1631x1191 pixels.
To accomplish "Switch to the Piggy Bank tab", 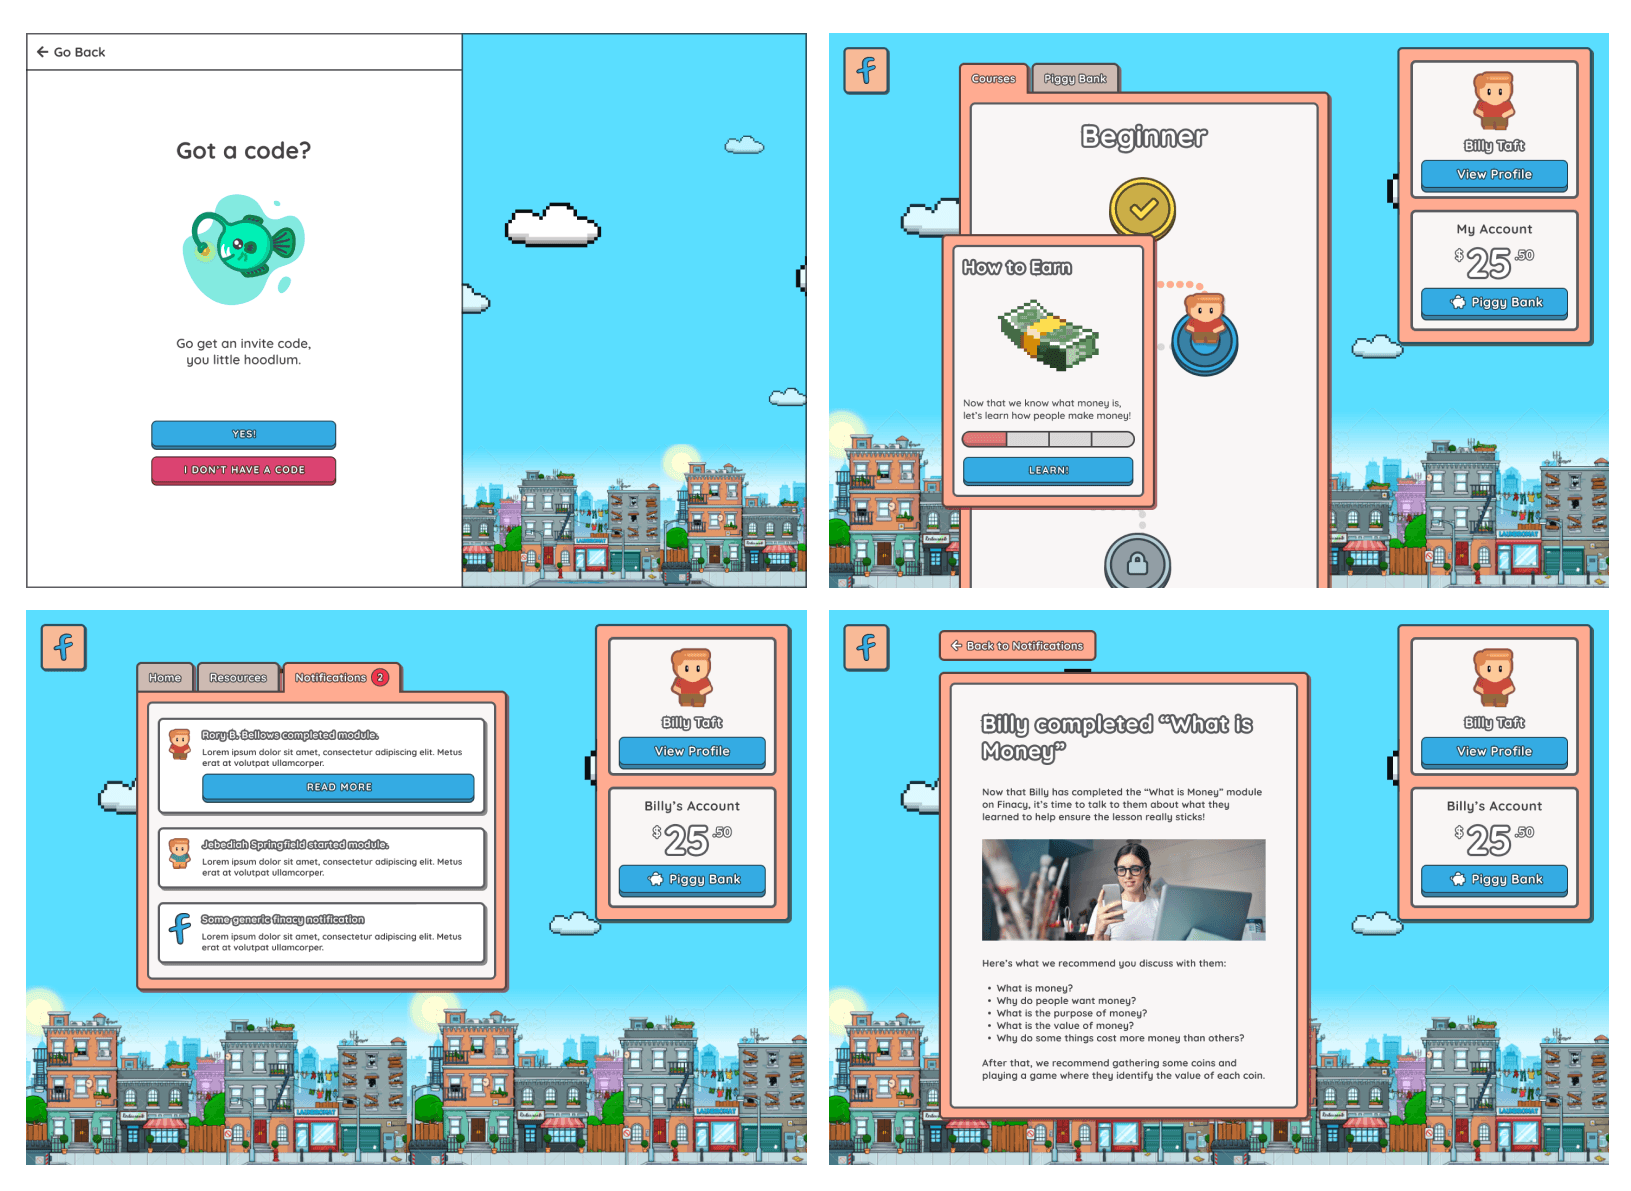I will point(1074,78).
